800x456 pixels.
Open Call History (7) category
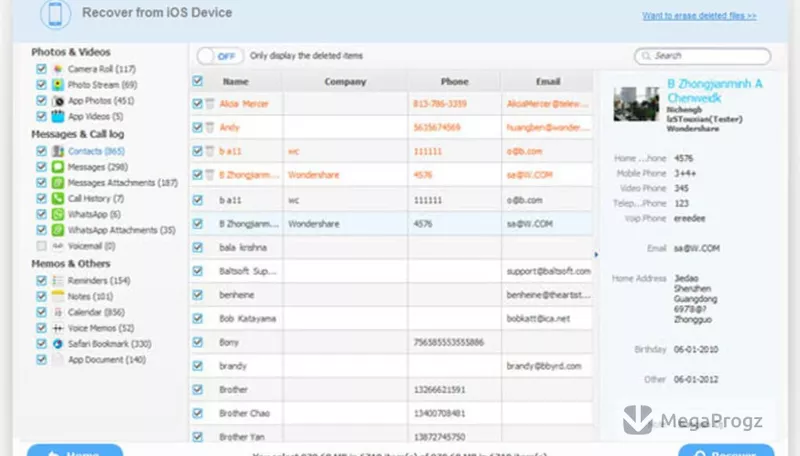click(96, 198)
